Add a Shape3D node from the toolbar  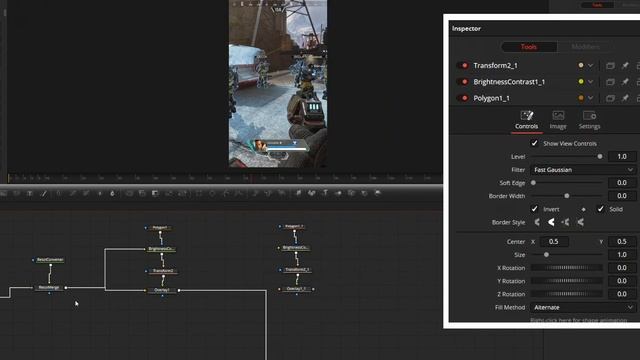[311, 193]
